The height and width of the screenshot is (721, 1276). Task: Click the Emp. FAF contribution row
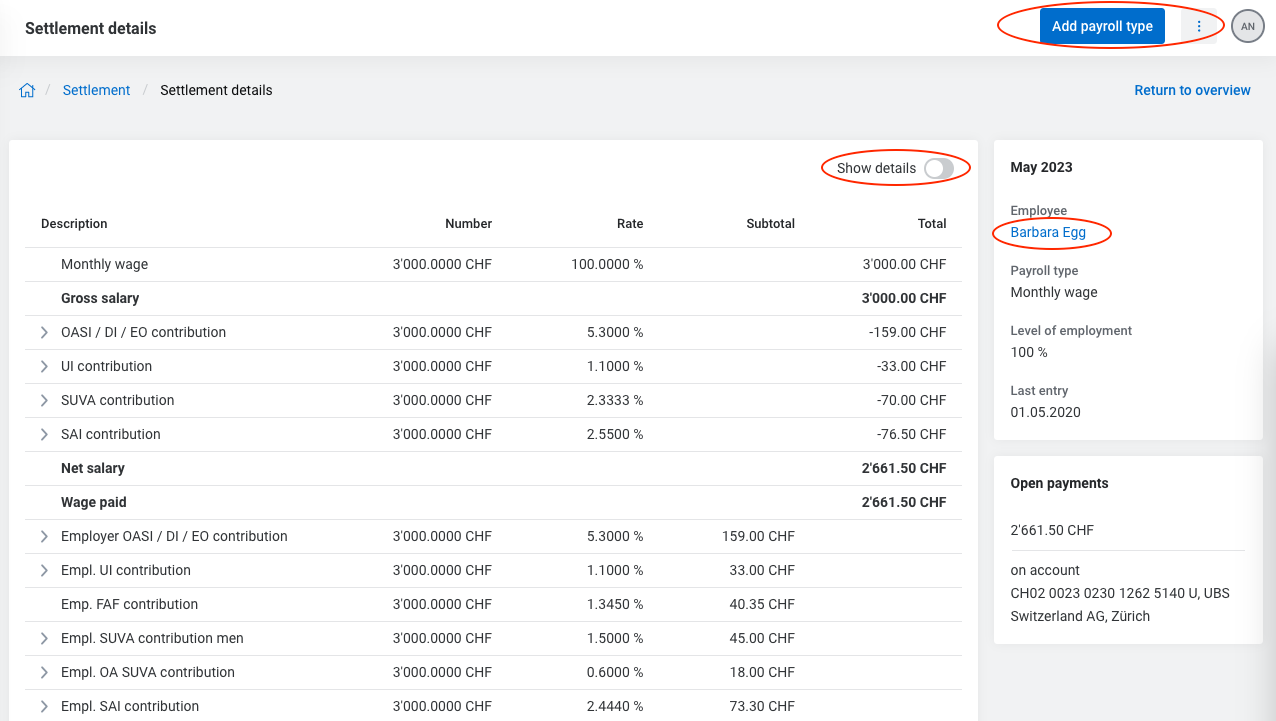129,604
